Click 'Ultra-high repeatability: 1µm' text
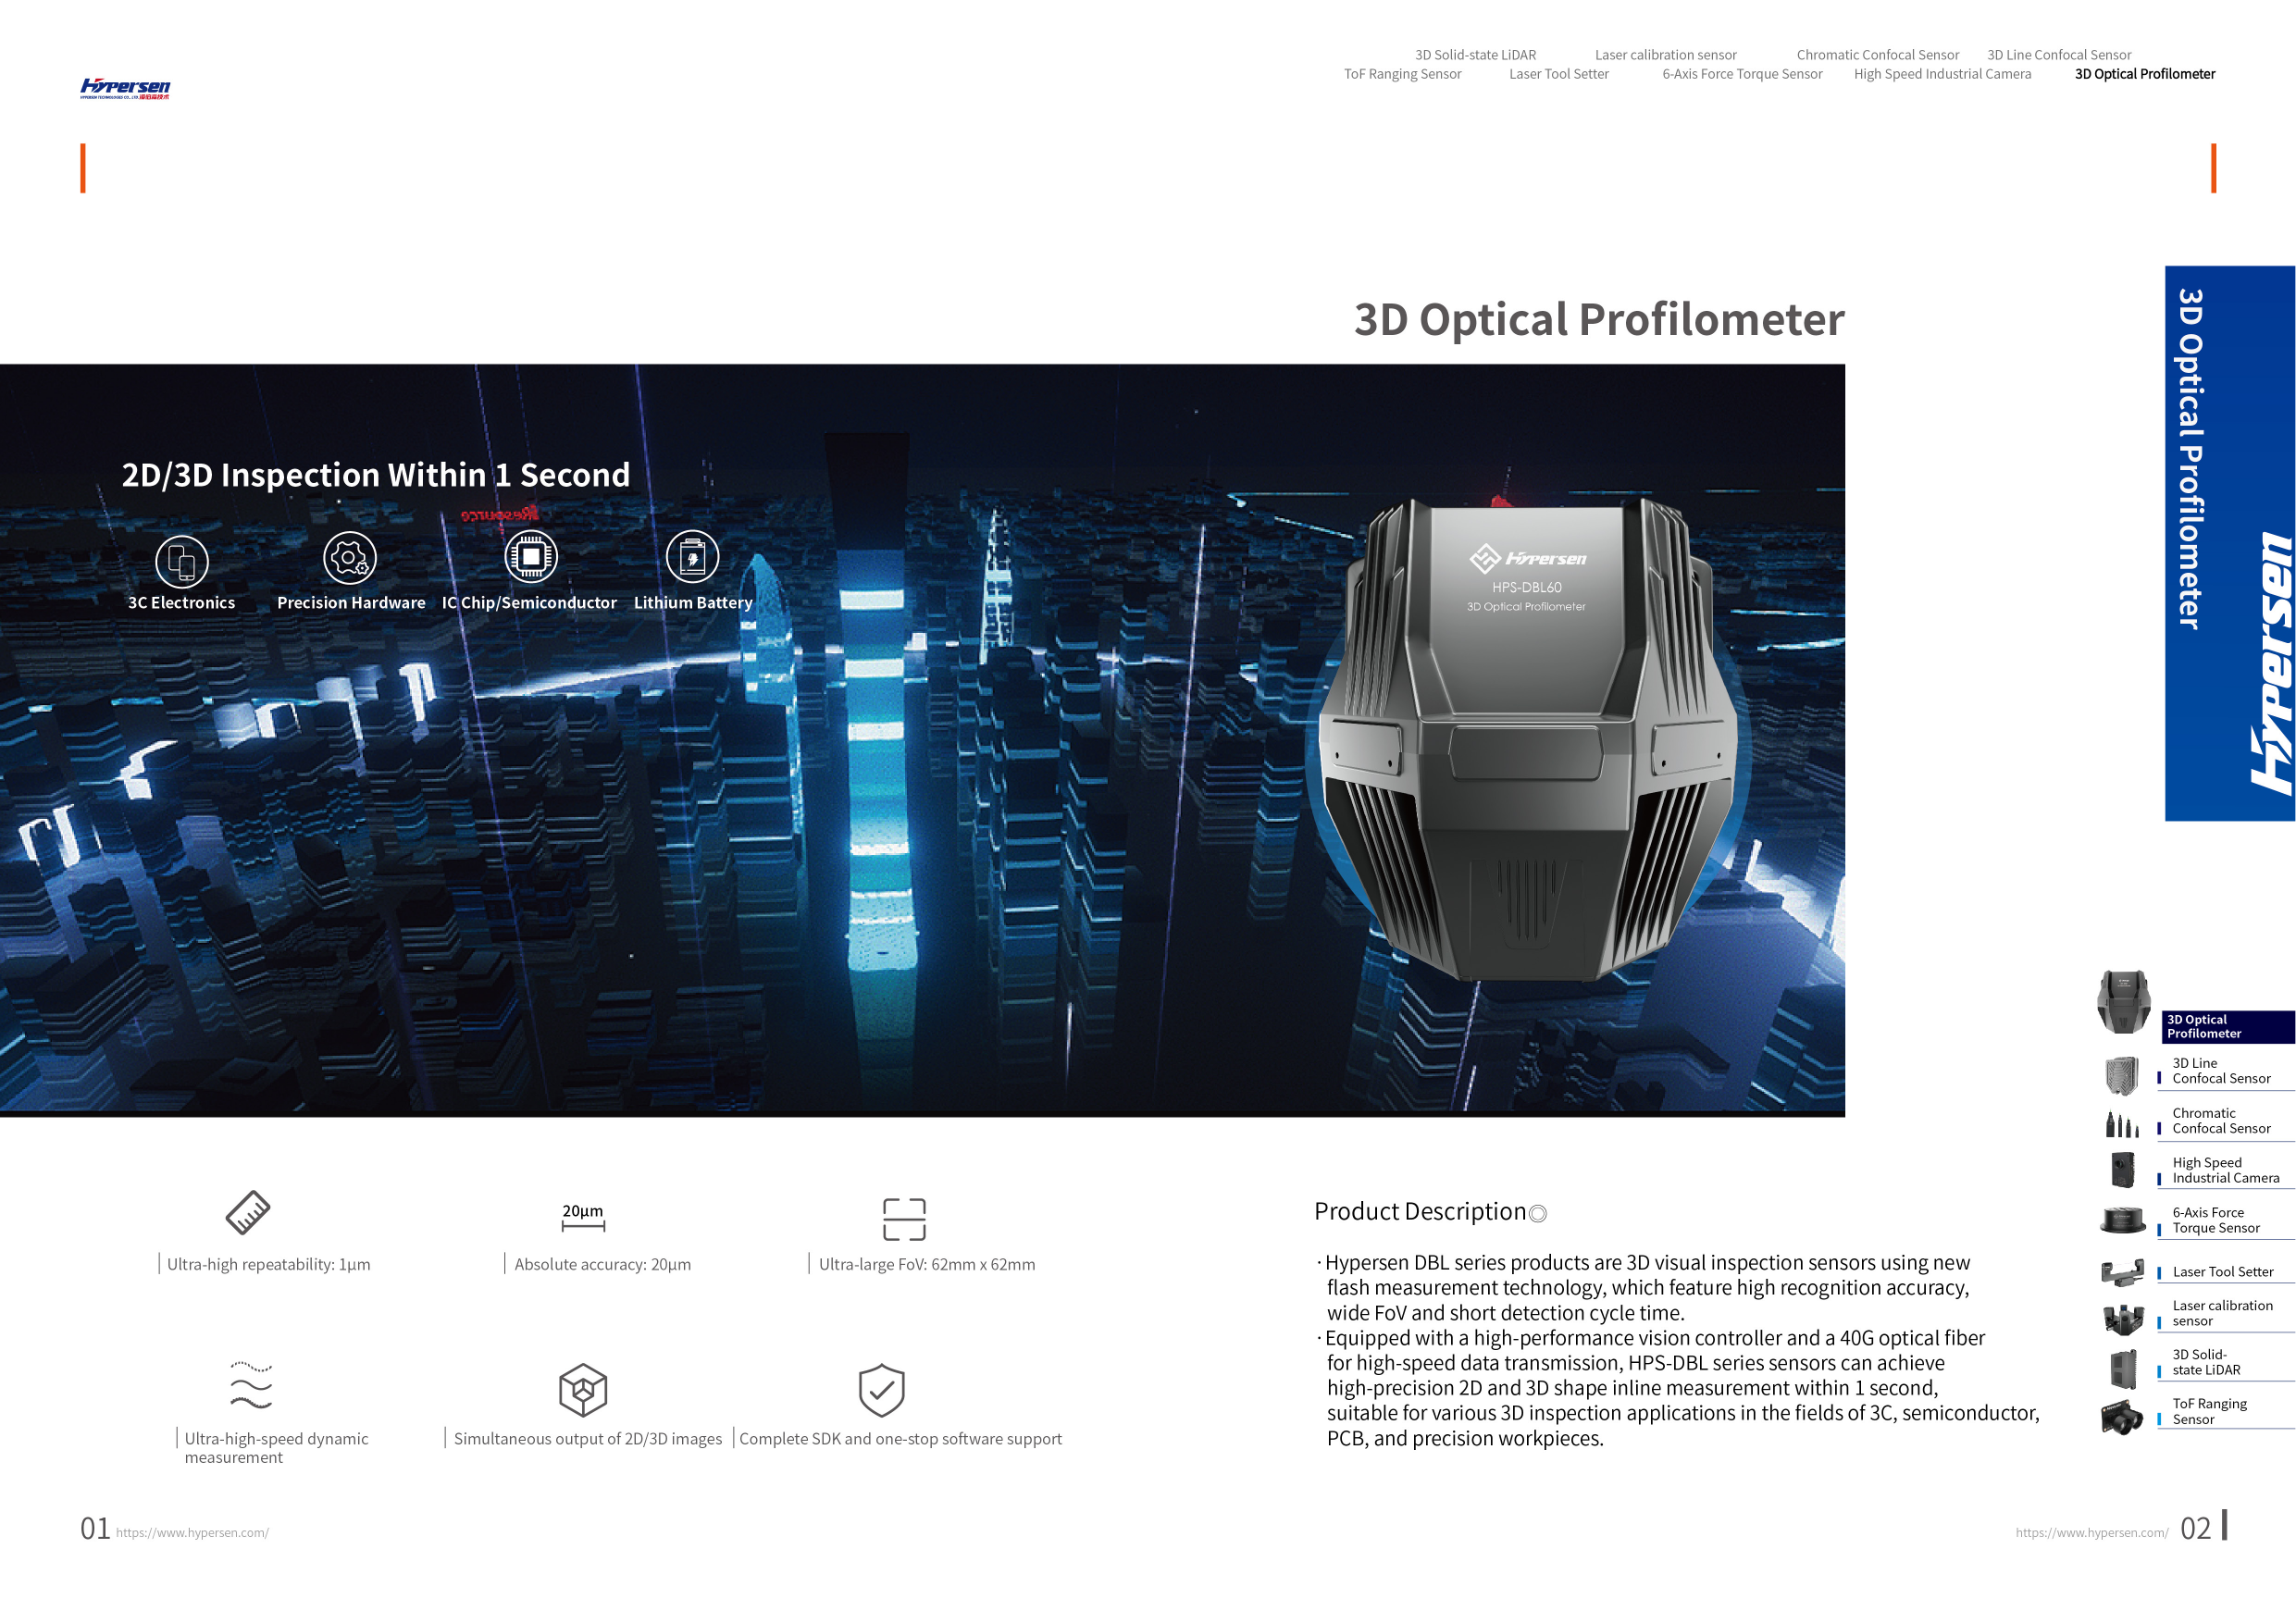Viewport: 2296px width, 1623px height. point(268,1265)
